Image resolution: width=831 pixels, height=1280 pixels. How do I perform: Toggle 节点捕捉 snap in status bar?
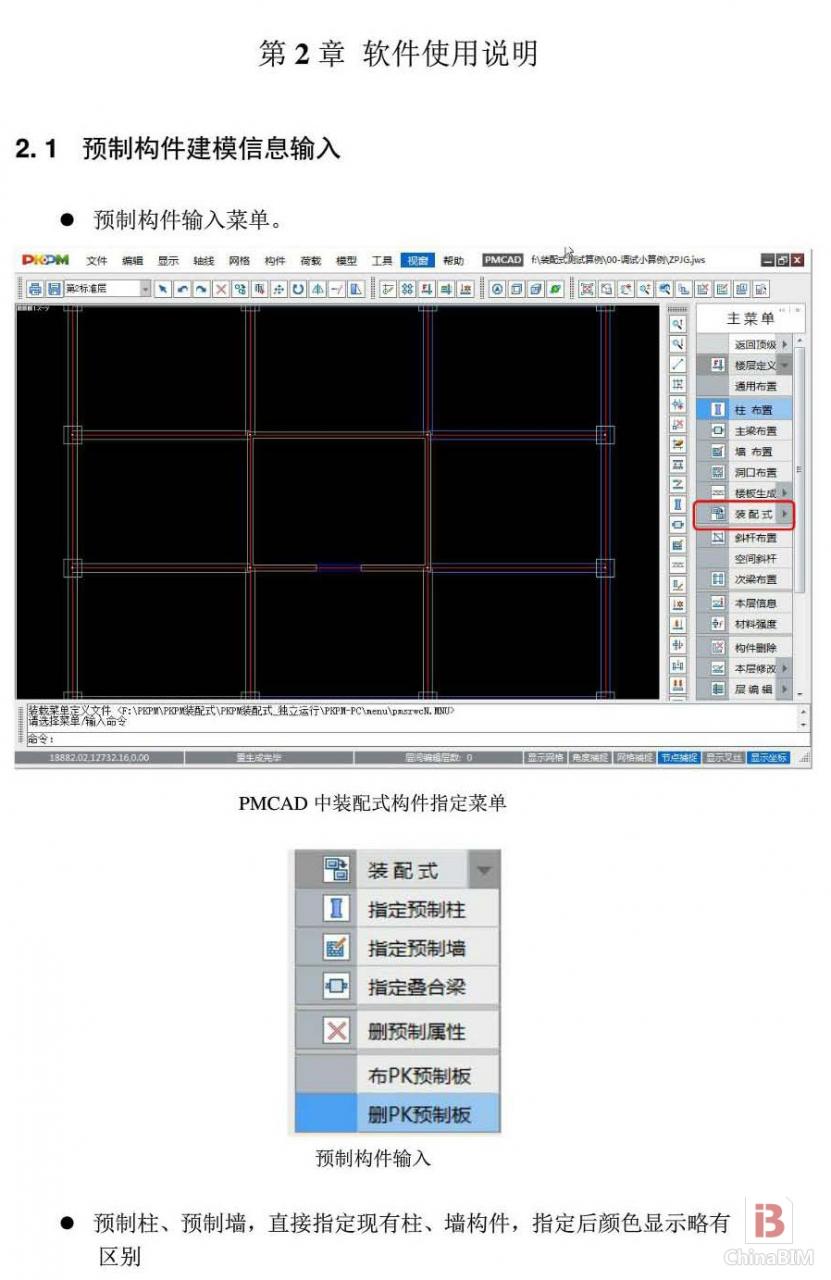(679, 758)
